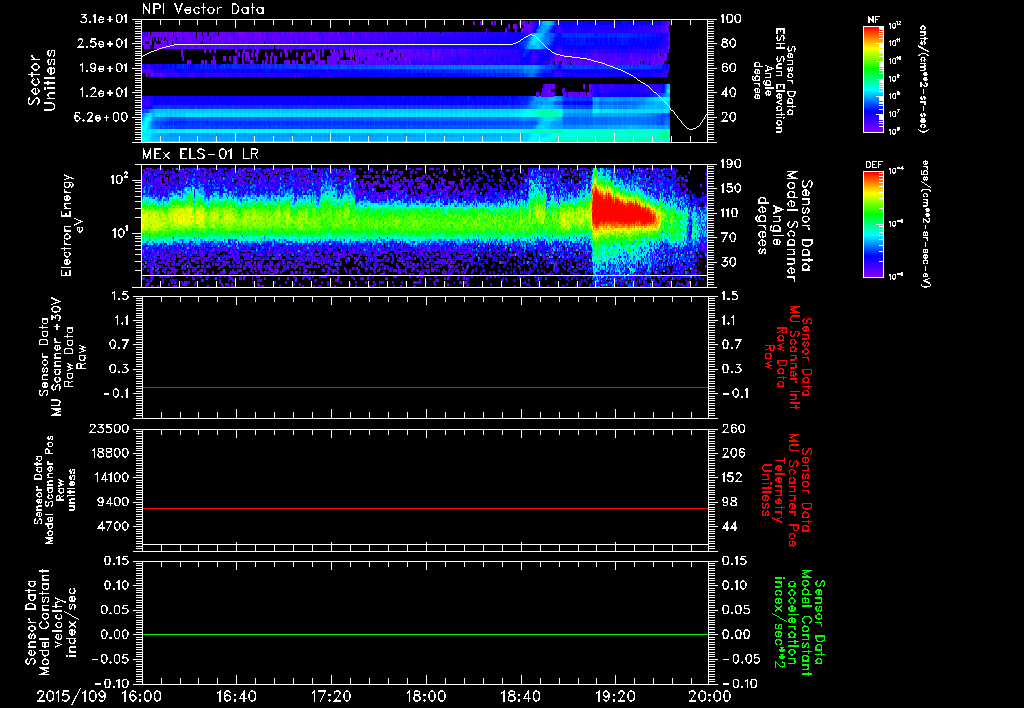The width and height of the screenshot is (1024, 708).
Task: Click the "MU Scanner +30V Raw Data" axis label
Action: (x=63, y=356)
